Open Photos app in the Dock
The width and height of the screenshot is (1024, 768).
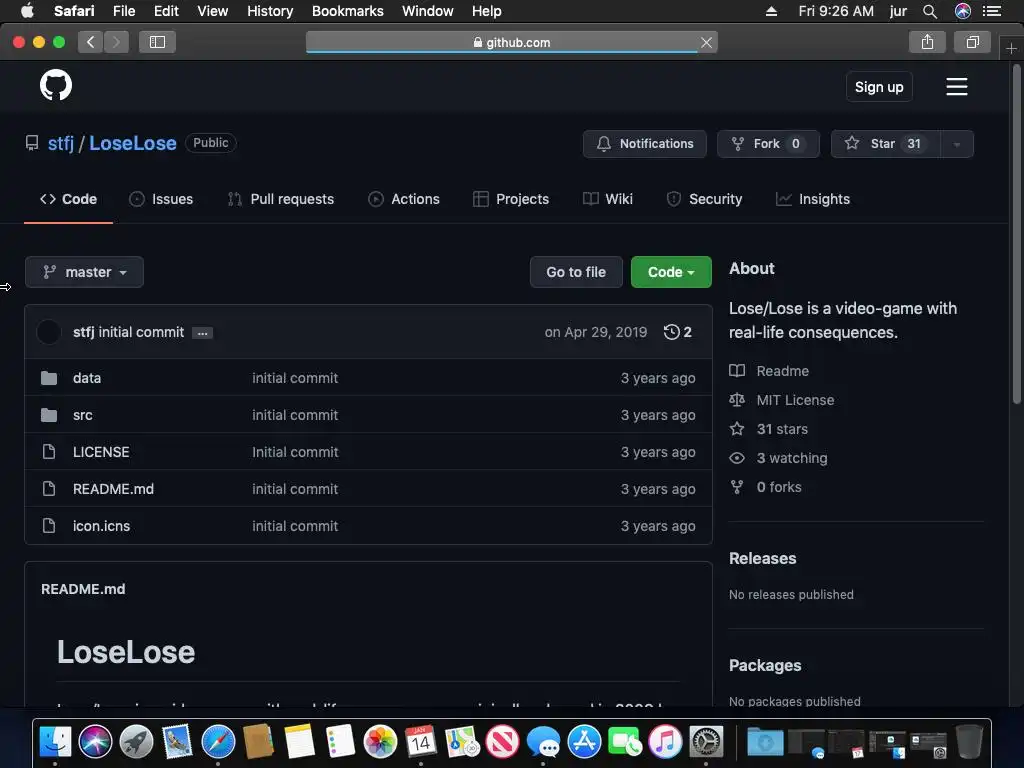pyautogui.click(x=380, y=742)
